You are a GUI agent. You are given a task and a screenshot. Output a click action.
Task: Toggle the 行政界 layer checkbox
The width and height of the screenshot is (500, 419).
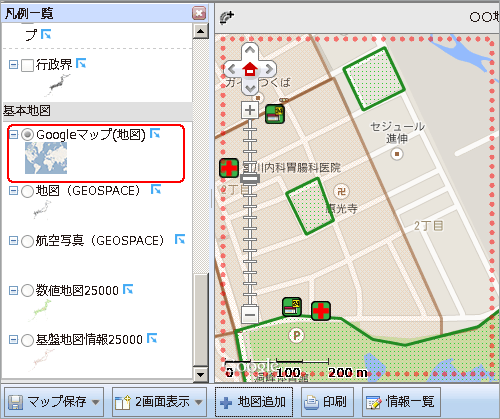[x=27, y=65]
